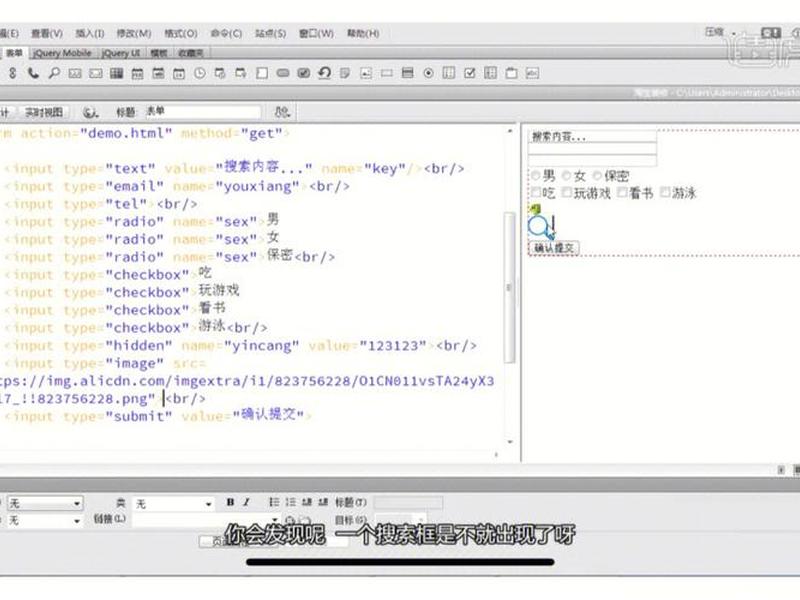
Task: Click the magnifier image button in design view
Action: click(541, 227)
